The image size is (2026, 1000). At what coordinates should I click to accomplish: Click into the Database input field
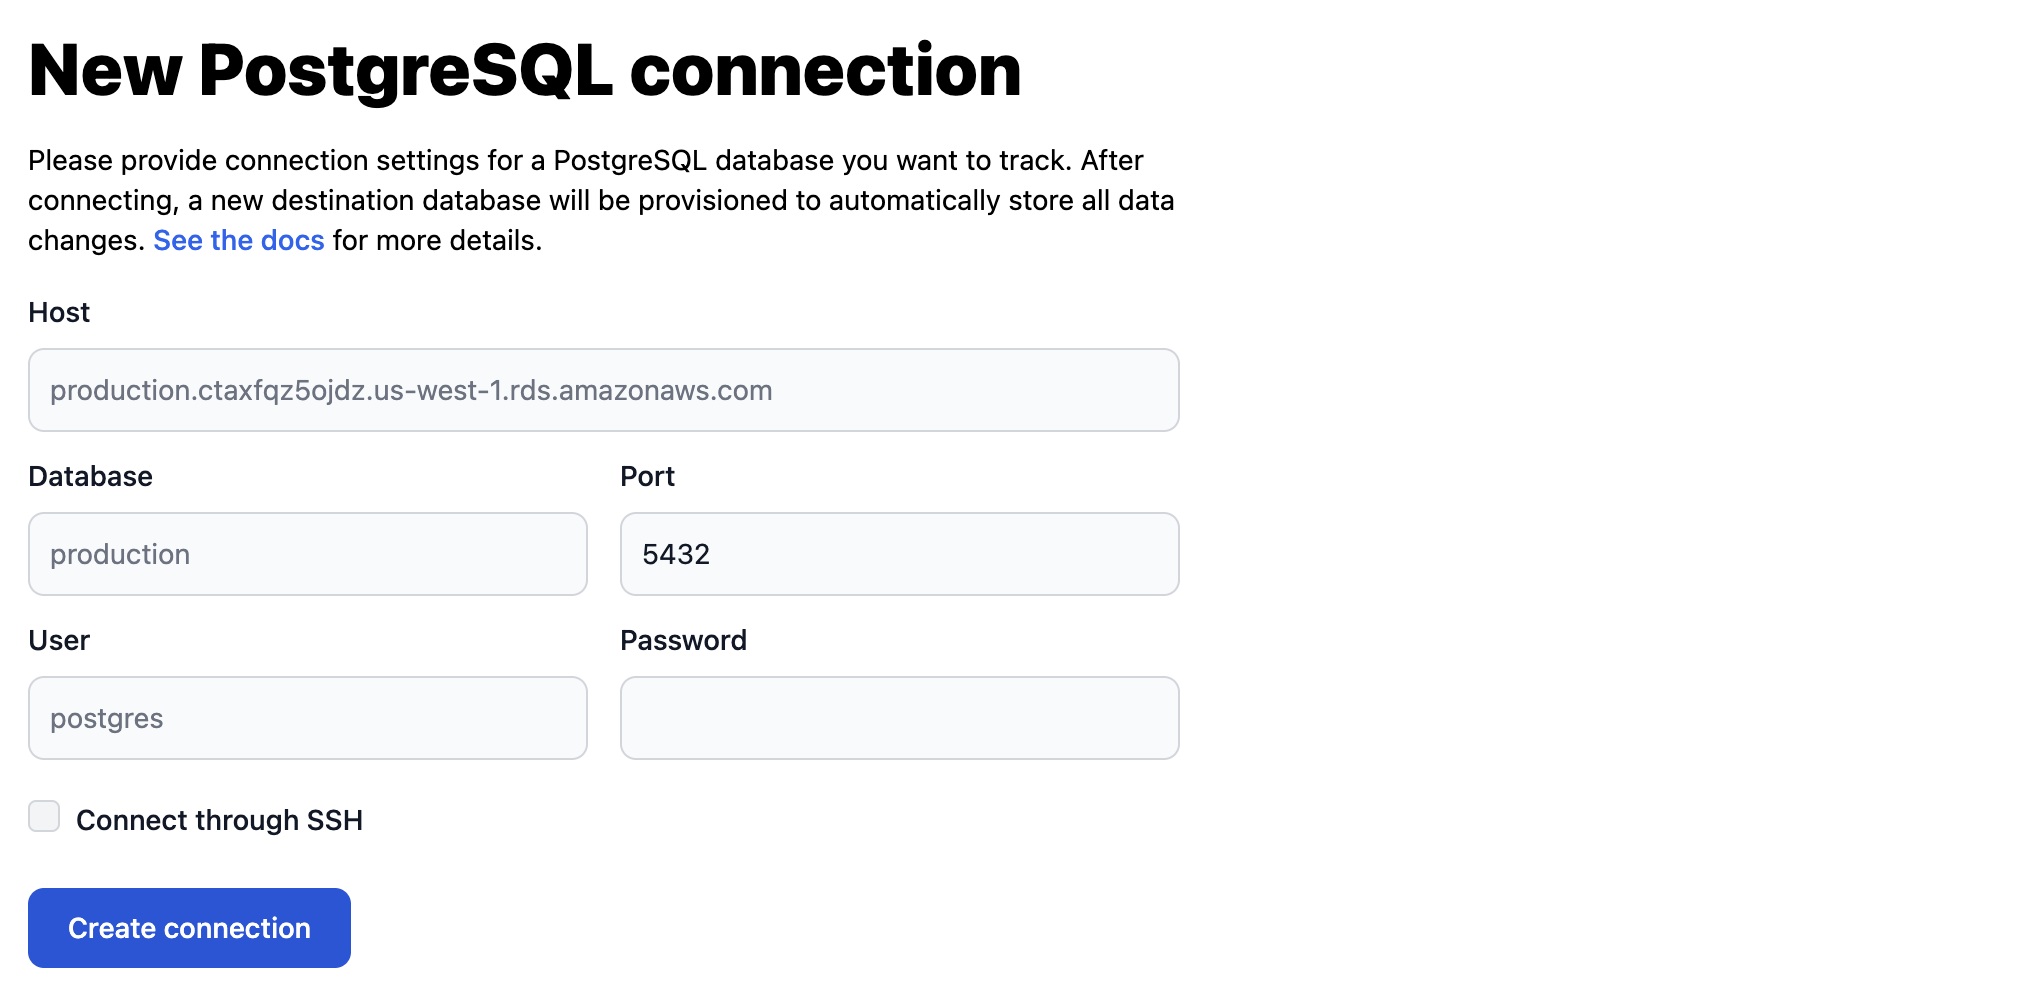(x=307, y=554)
